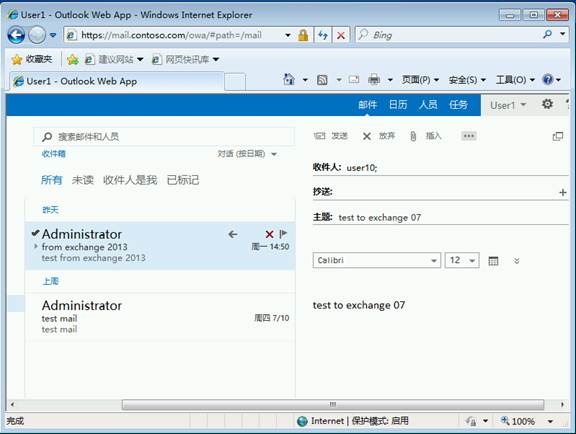Click the 放弃 discard button

click(x=379, y=136)
